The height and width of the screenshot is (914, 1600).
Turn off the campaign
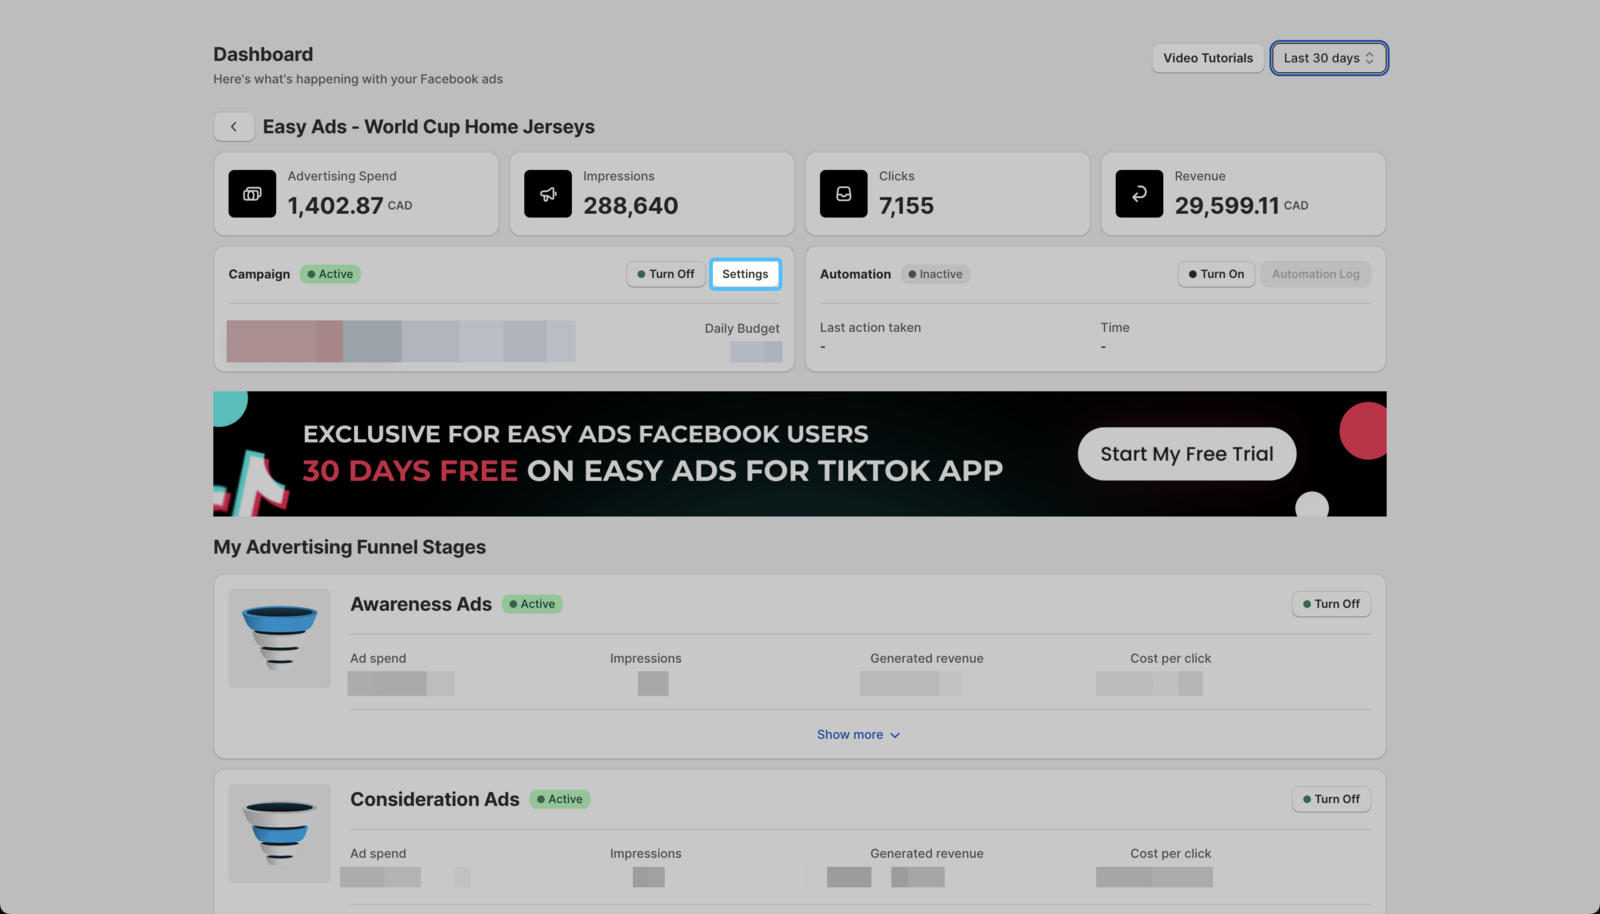point(666,274)
